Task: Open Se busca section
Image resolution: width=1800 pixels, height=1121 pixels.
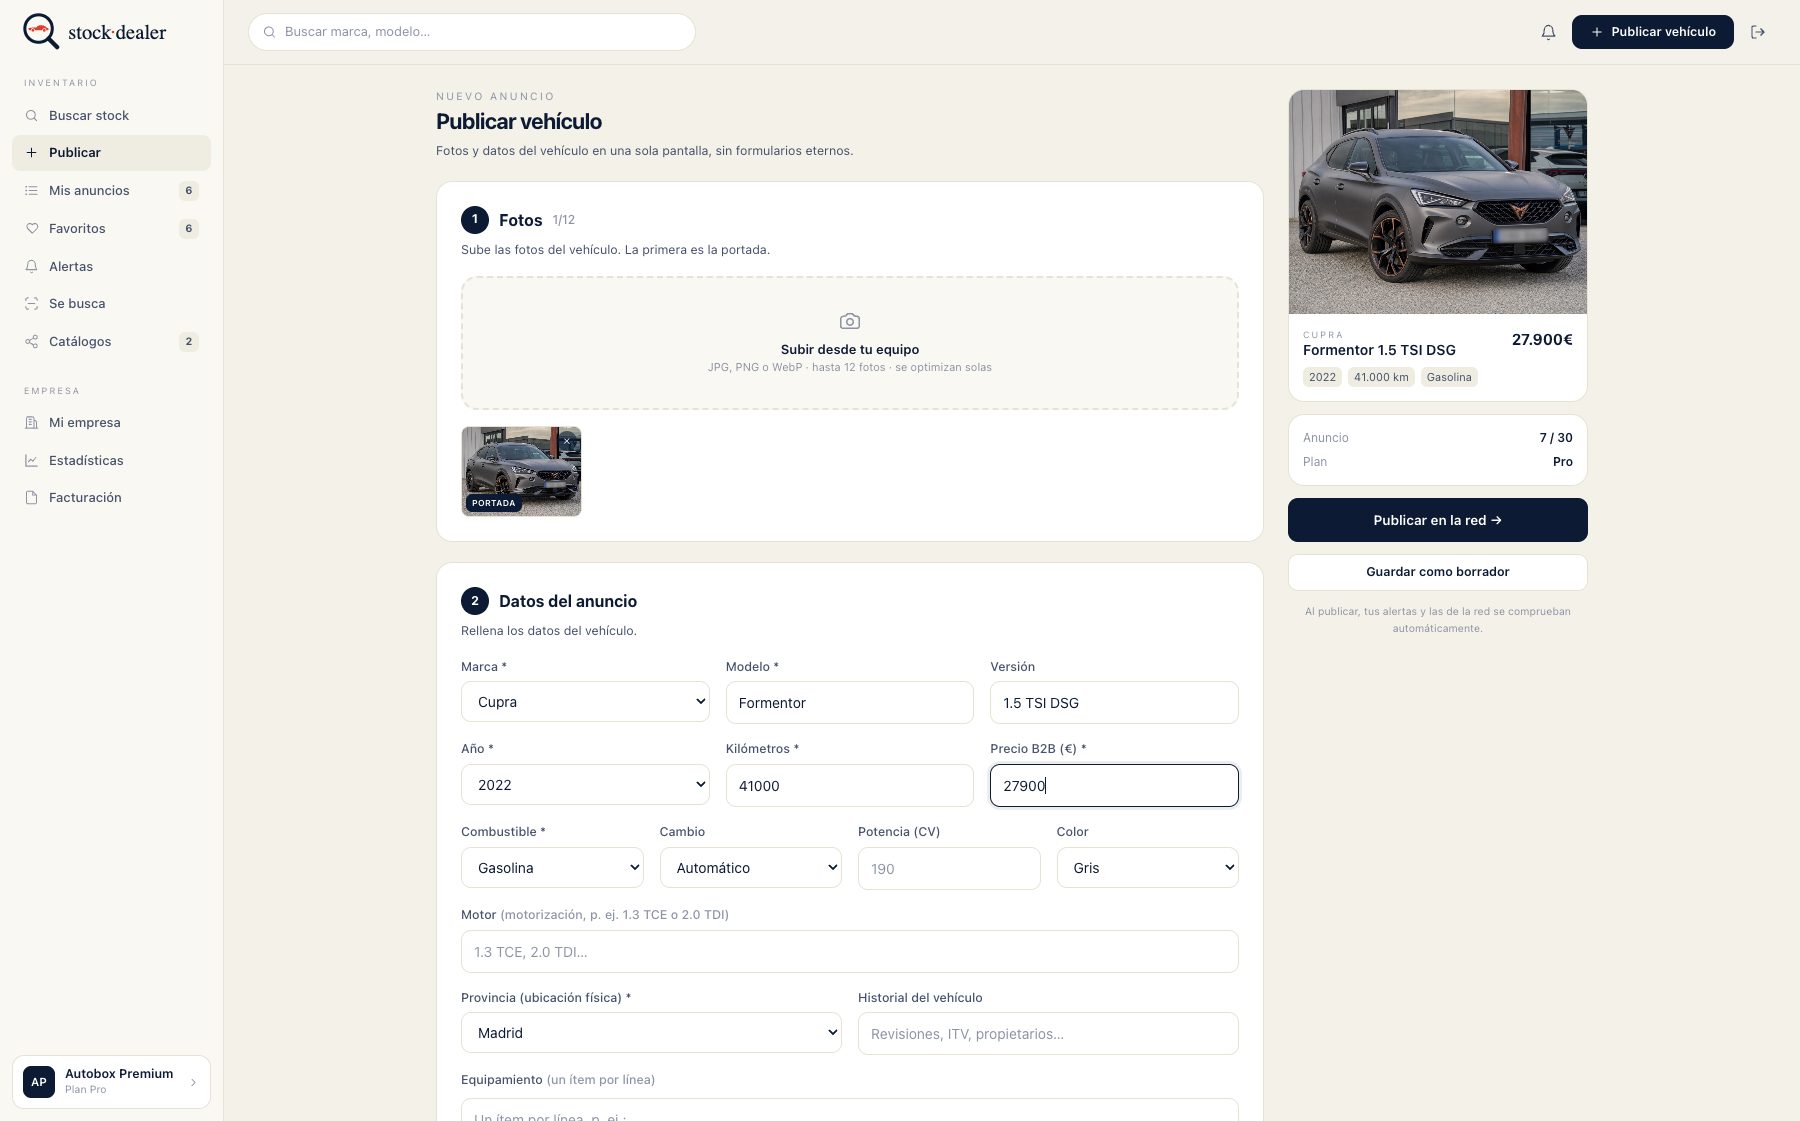Action: coord(111,304)
